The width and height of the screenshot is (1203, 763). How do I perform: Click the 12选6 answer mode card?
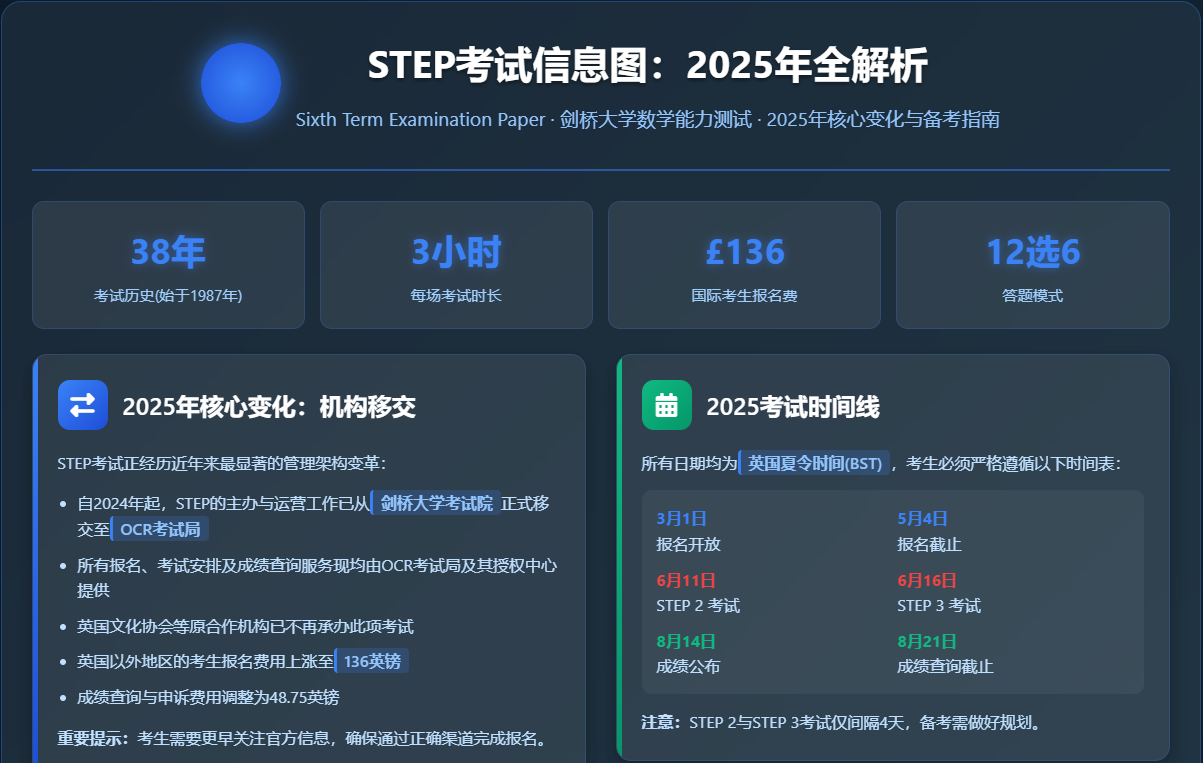click(1032, 265)
